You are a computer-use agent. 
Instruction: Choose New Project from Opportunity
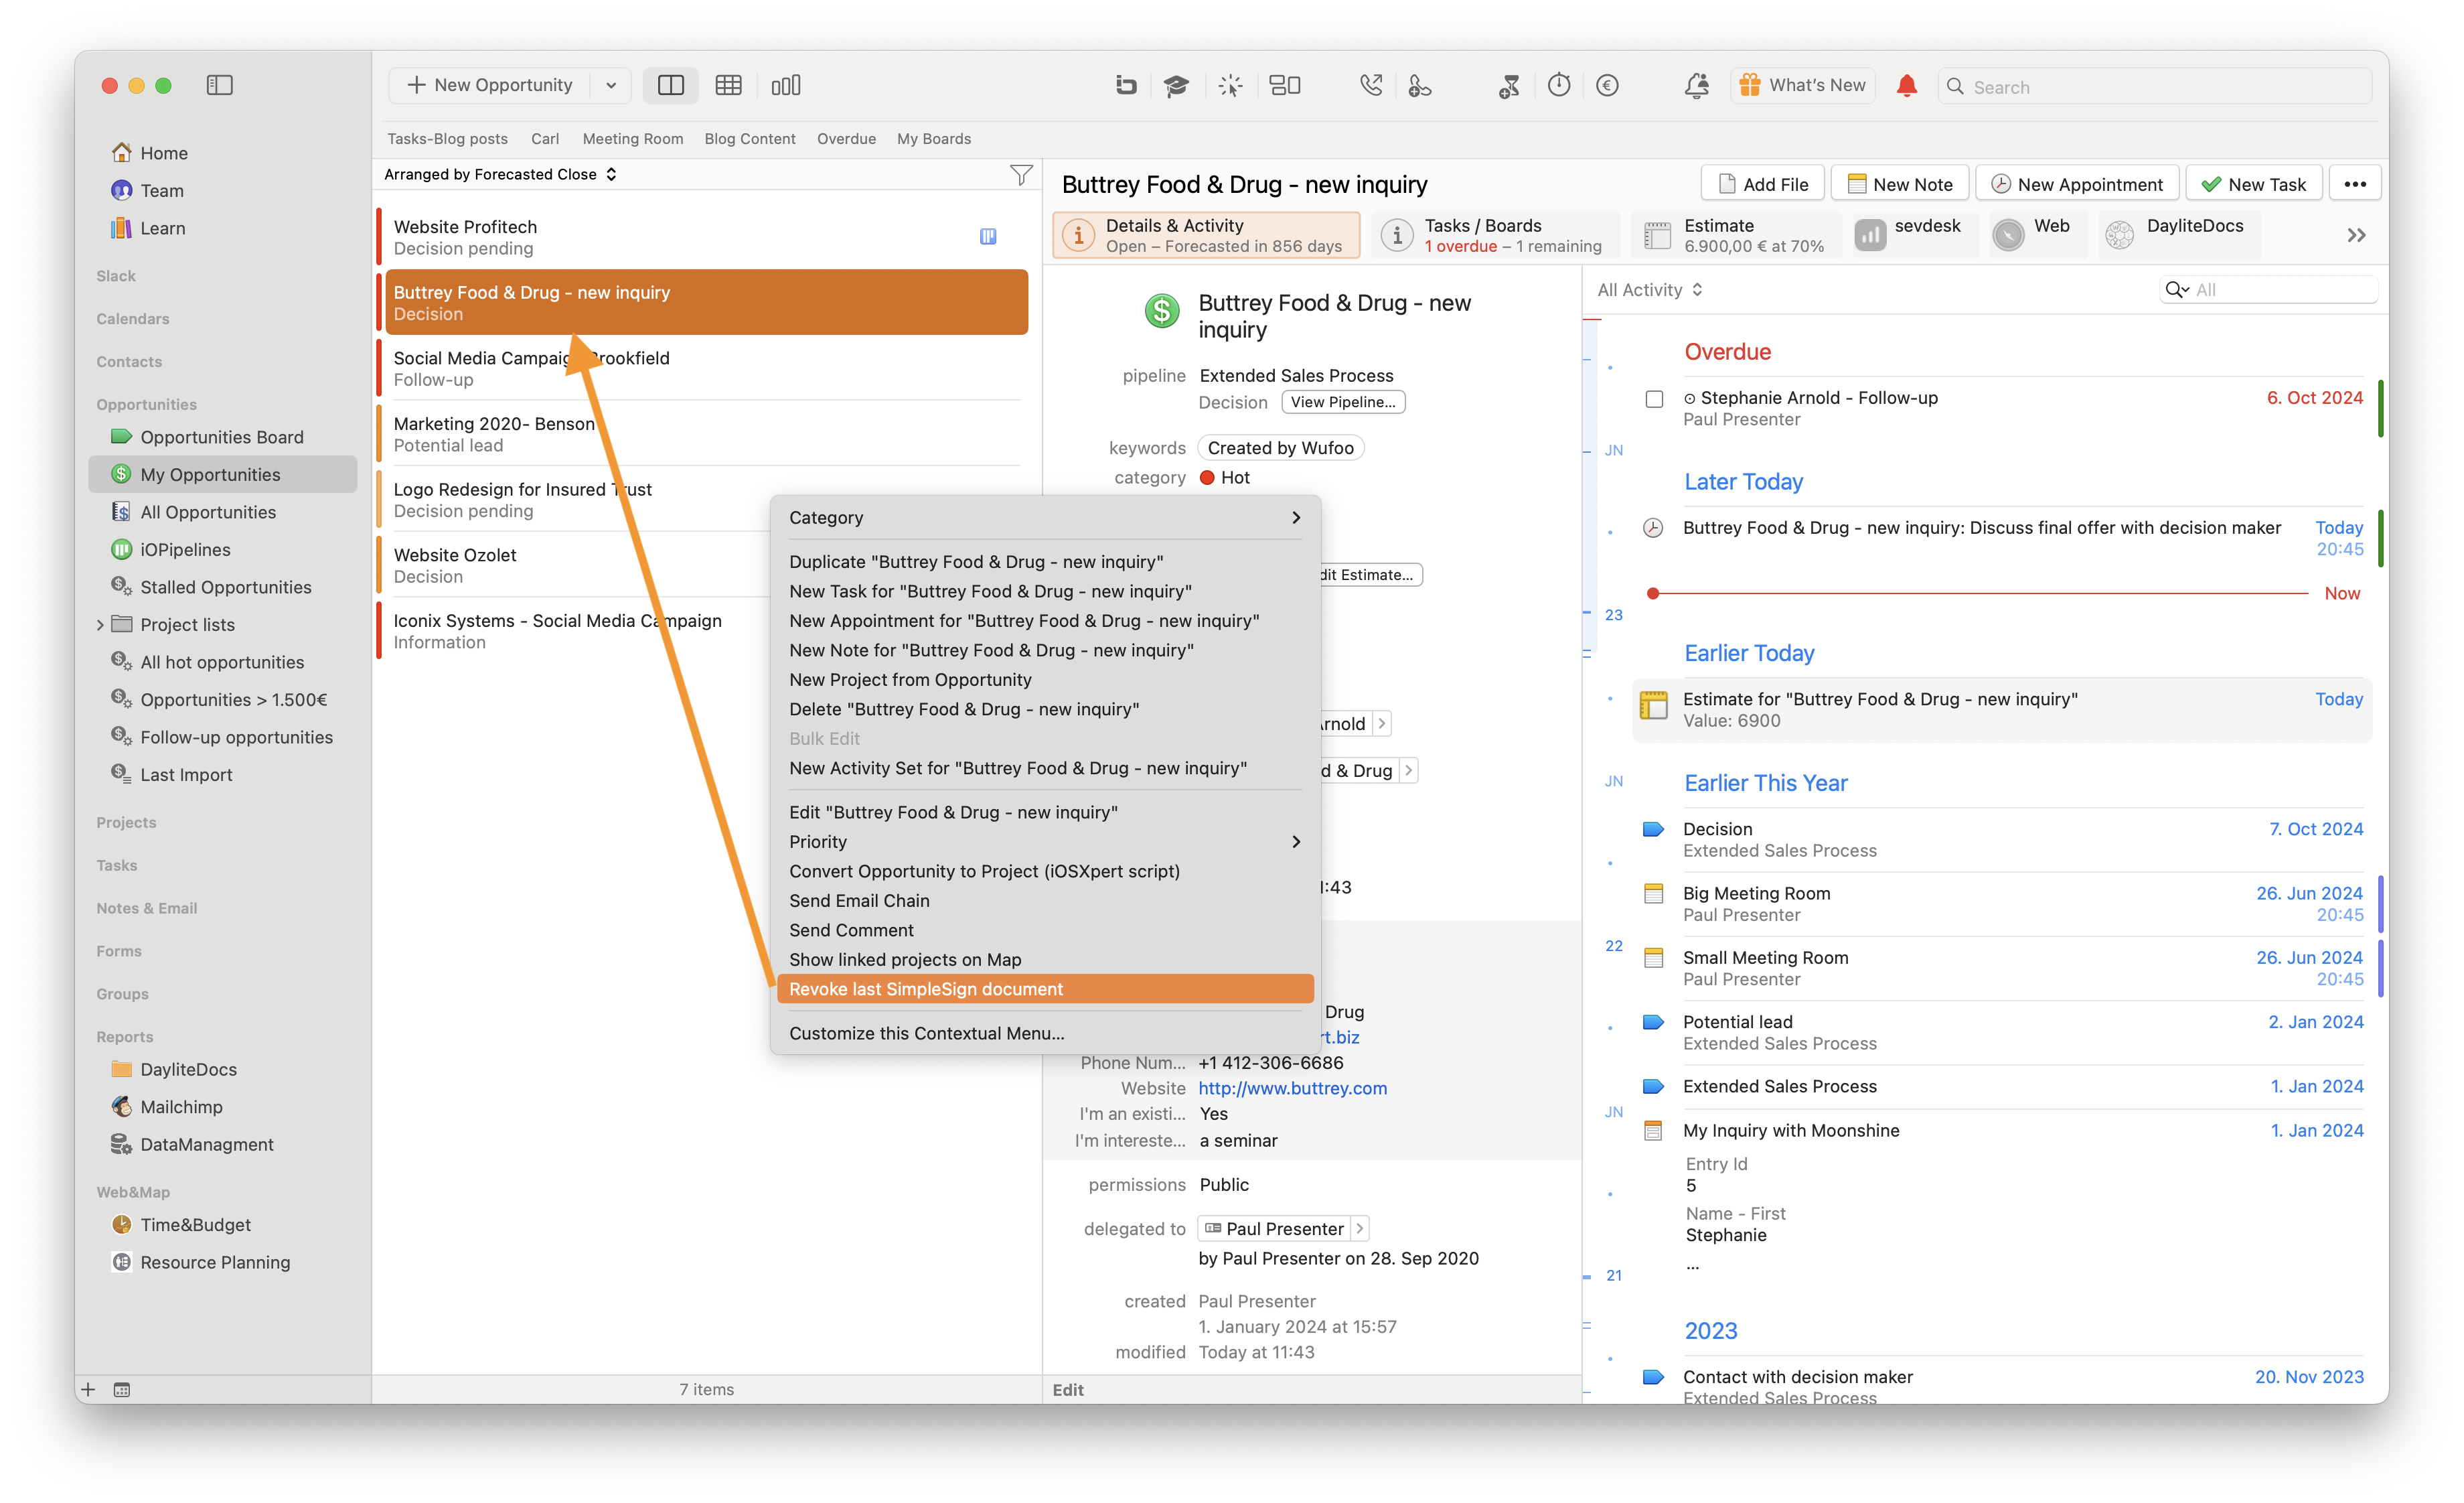(1045, 679)
